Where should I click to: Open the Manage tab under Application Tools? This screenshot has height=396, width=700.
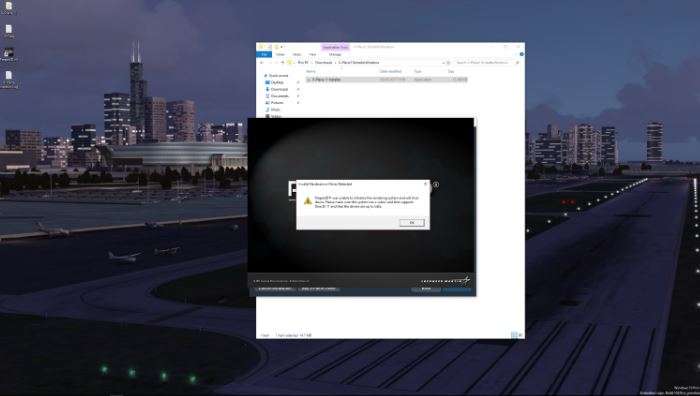click(335, 54)
